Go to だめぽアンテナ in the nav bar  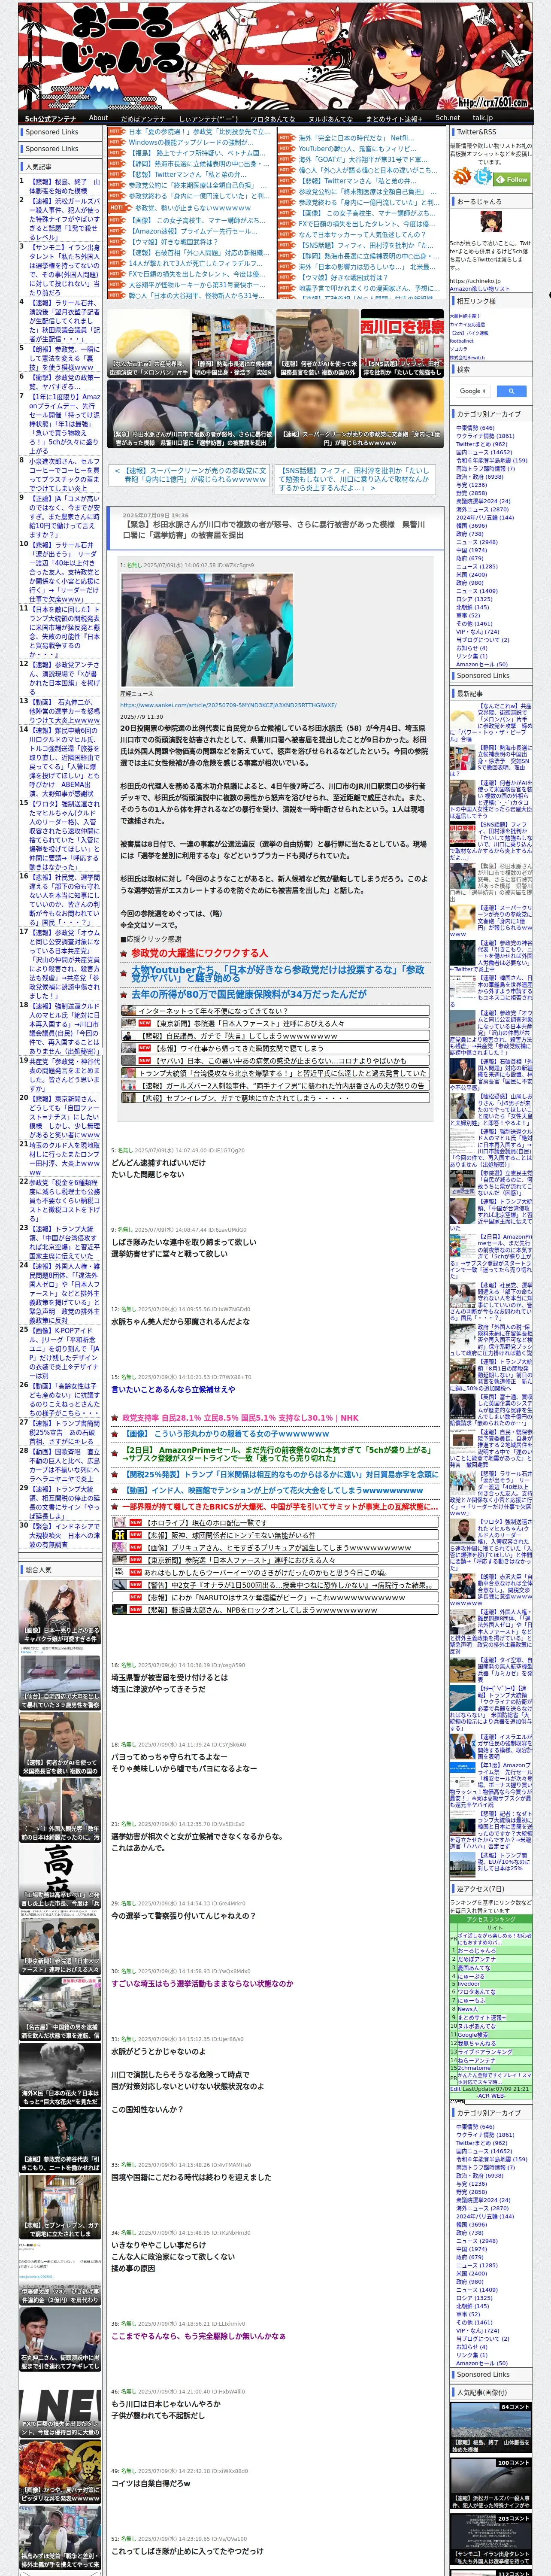(x=143, y=118)
